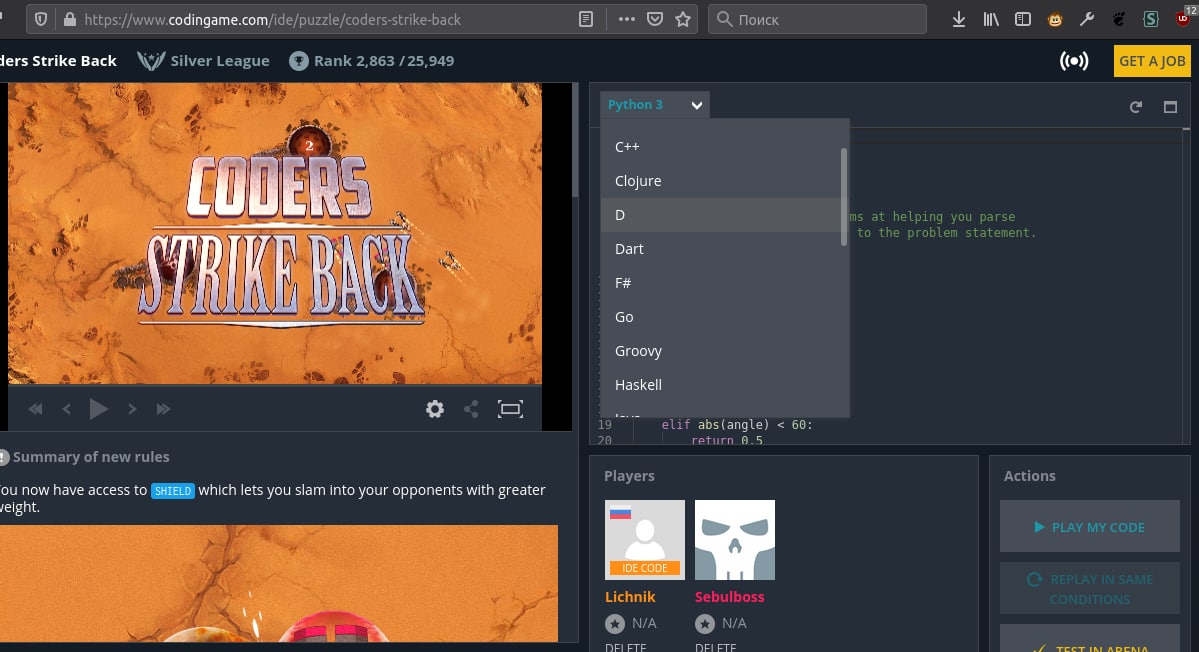Screen dimensions: 1199x652
Task: Open page actions three-dot menu
Action: click(x=626, y=19)
